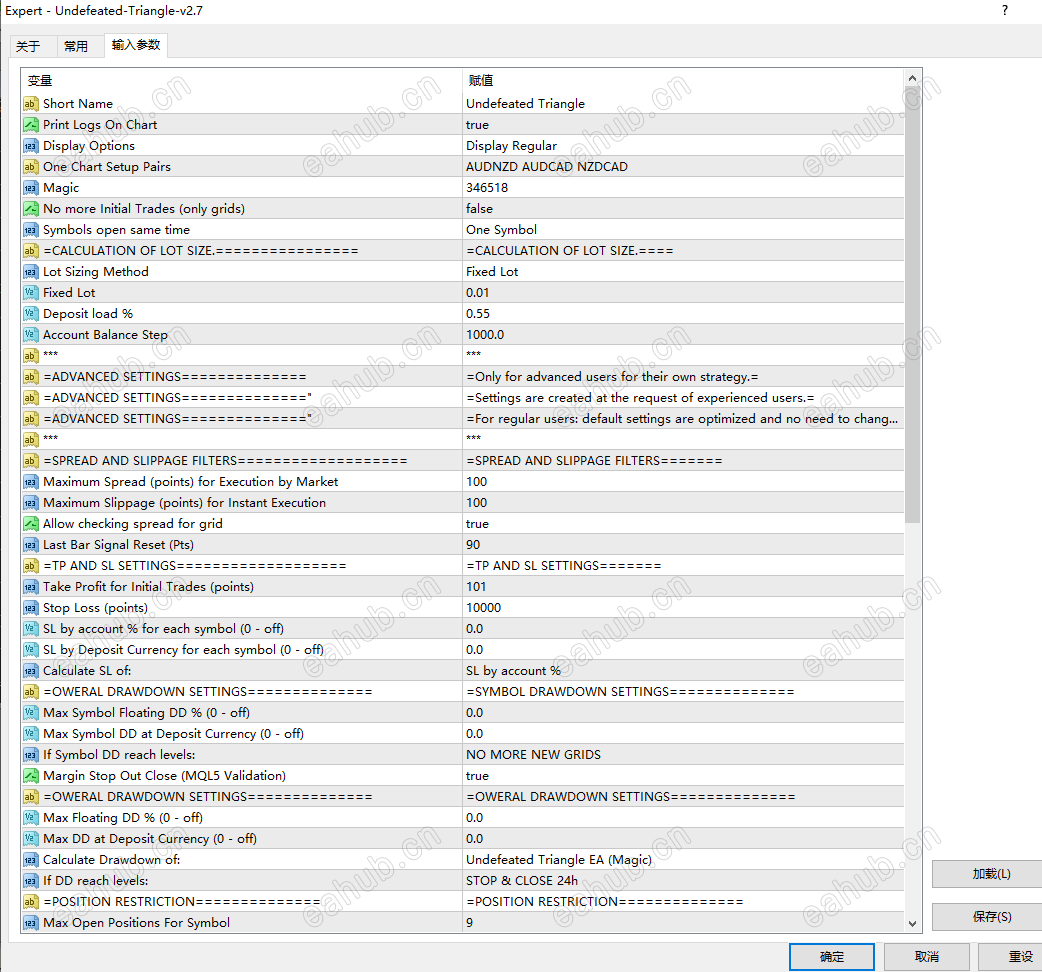Screen dimensions: 1042x972
Task: Open the NO MORE NEW GRIDS value dropdown
Action: click(683, 755)
